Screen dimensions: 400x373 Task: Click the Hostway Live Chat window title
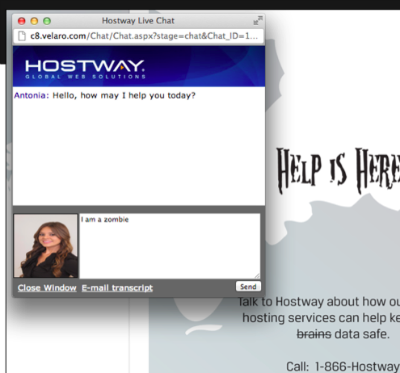point(138,21)
